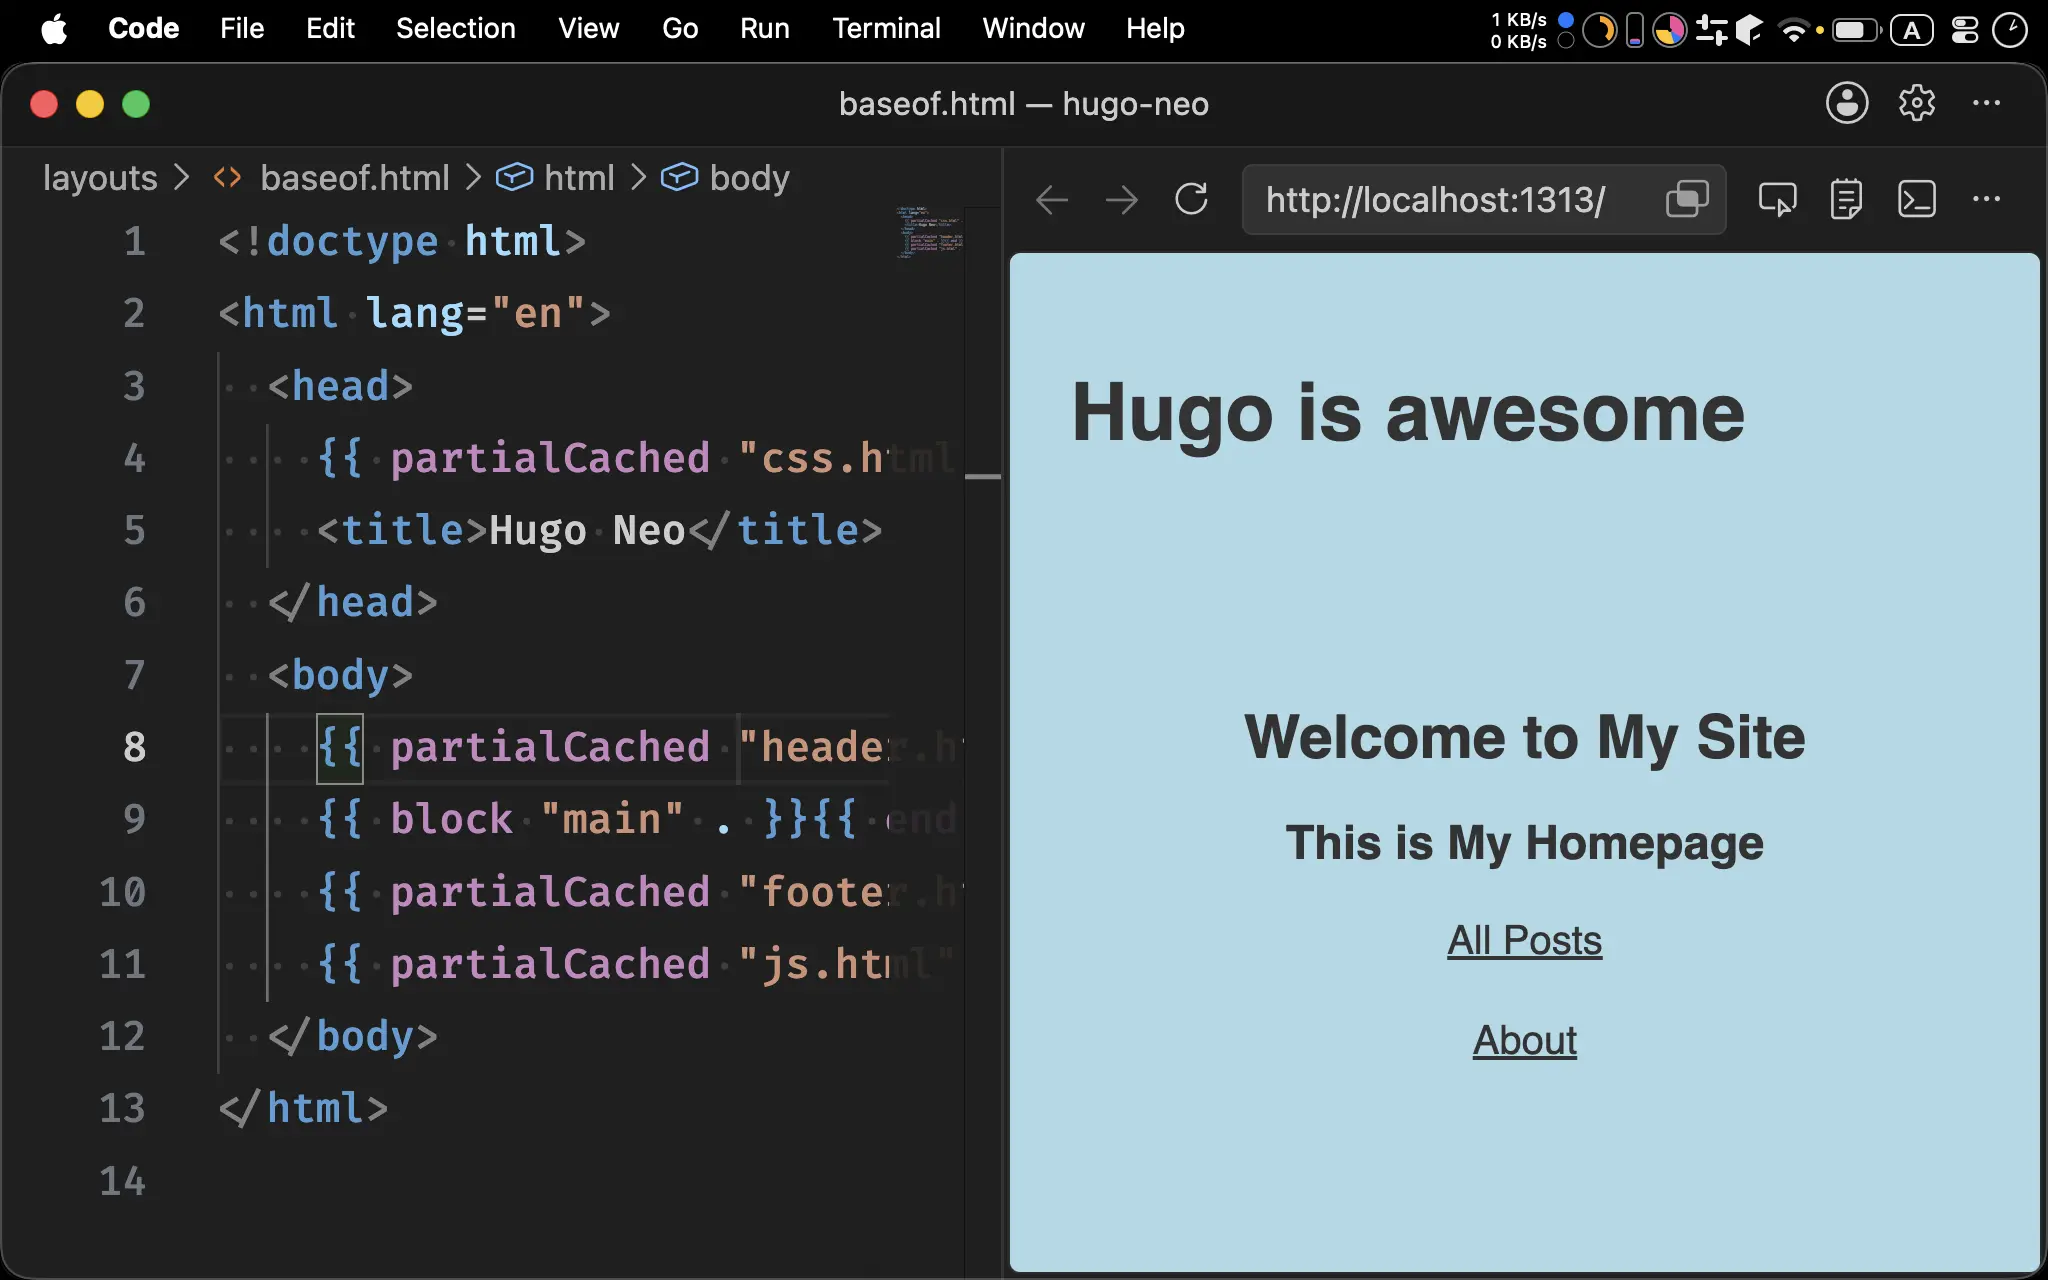This screenshot has height=1280, width=2048.
Task: Click the html symbol icon in breadcrumbs
Action: [x=514, y=178]
